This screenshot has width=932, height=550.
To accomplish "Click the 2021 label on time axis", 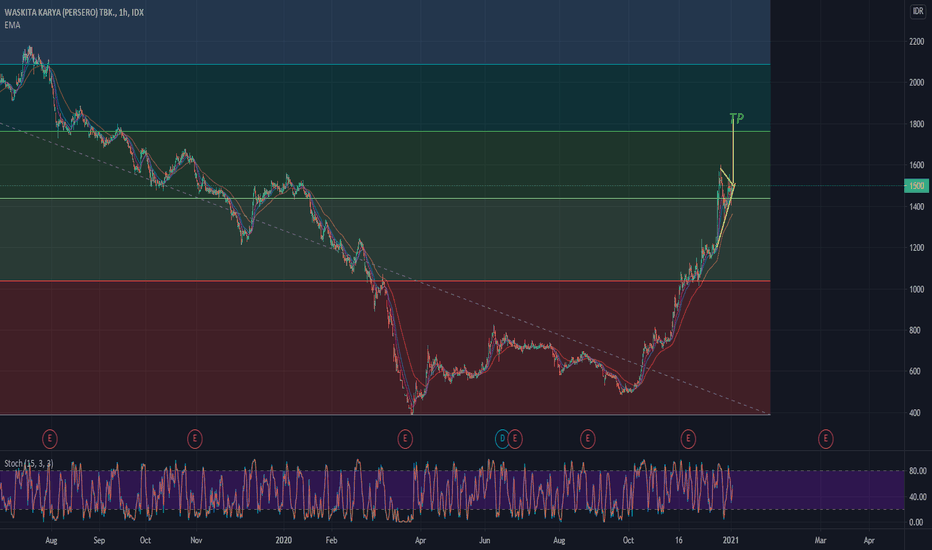I will click(x=731, y=540).
